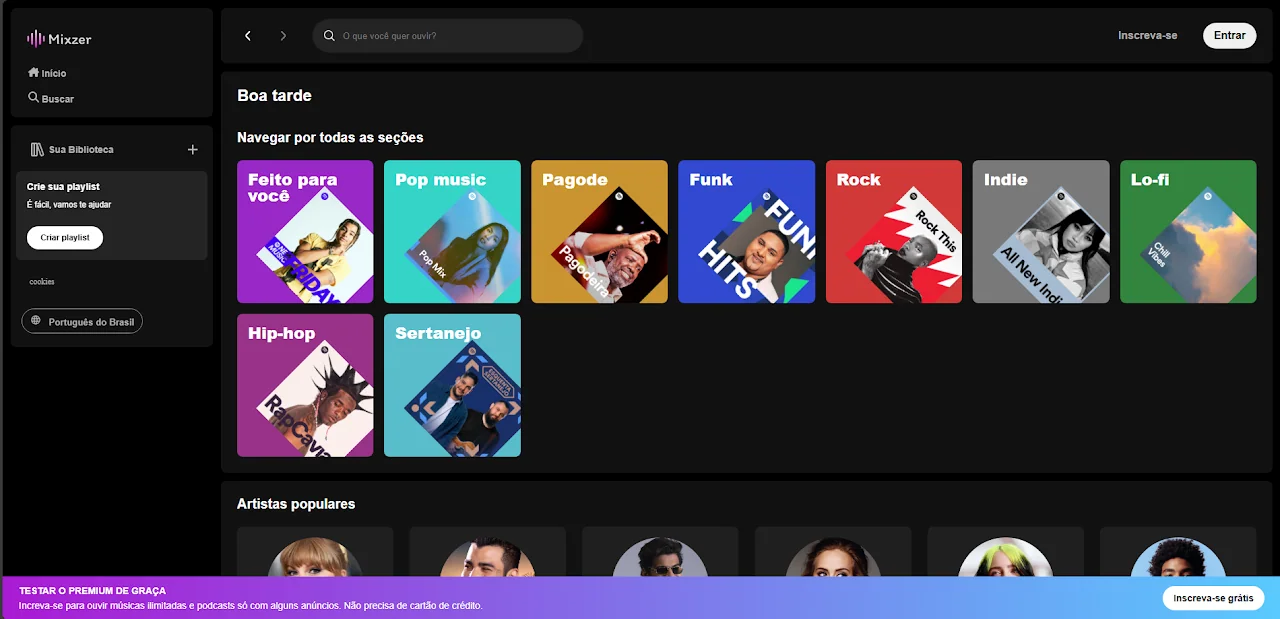Click 'TESTAR O PREMIUM DE GRAÇA' banner text
This screenshot has height=619, width=1280.
coord(92,591)
